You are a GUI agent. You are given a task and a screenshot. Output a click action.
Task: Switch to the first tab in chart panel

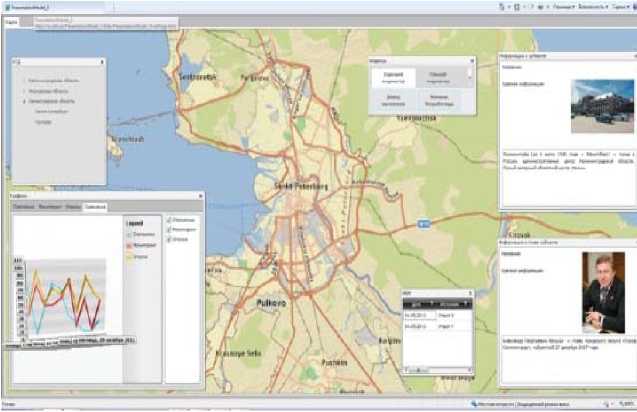click(x=23, y=207)
